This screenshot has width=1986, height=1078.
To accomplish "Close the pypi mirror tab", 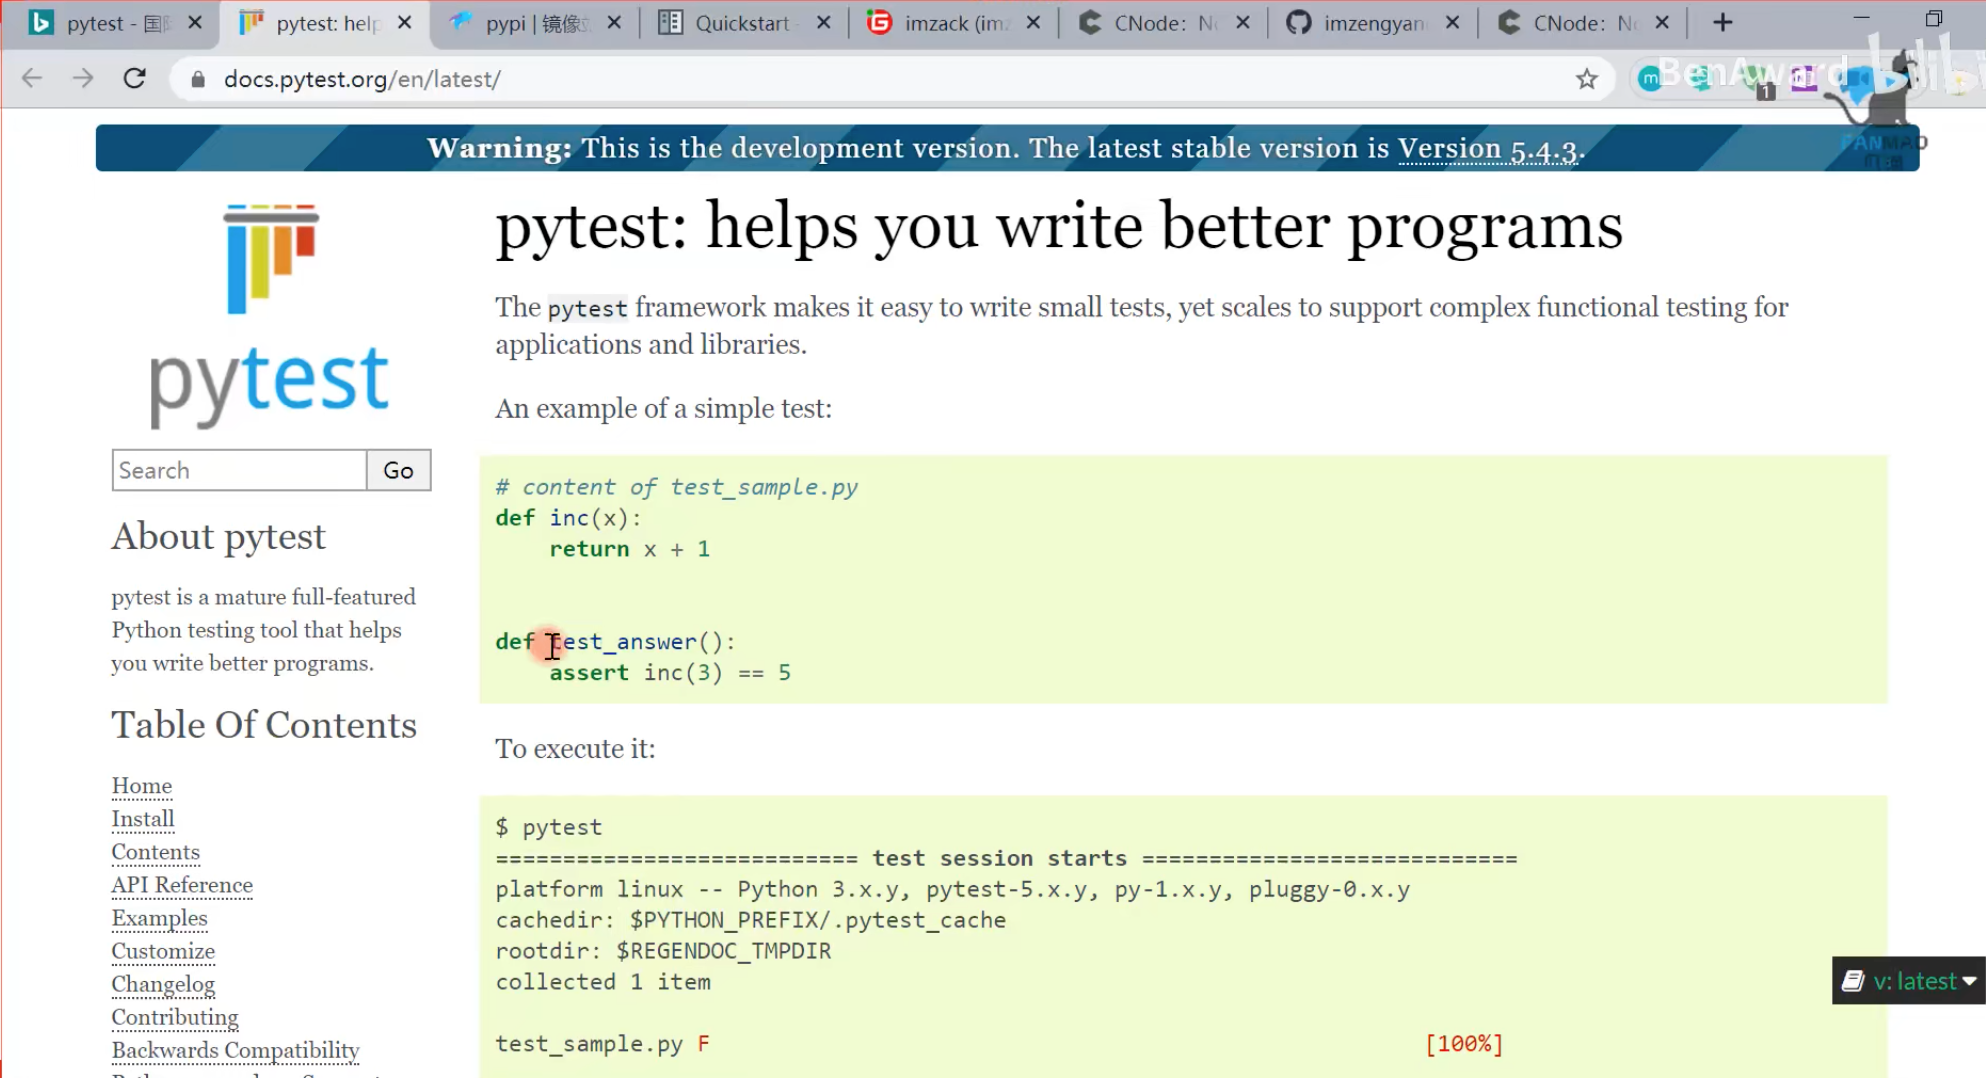I will (x=614, y=22).
